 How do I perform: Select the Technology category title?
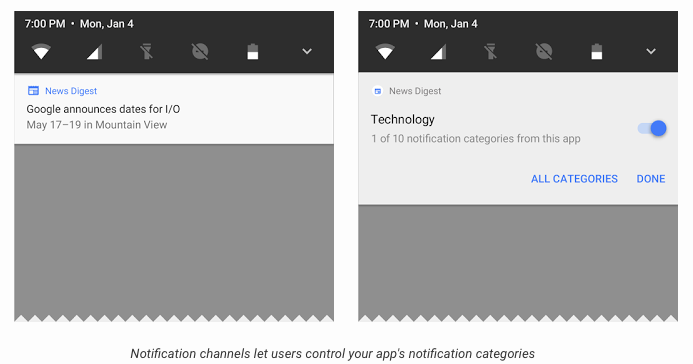403,120
